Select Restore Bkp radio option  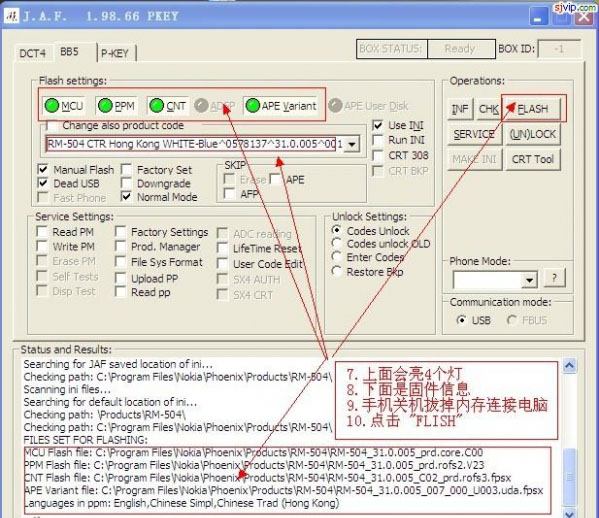tap(337, 271)
